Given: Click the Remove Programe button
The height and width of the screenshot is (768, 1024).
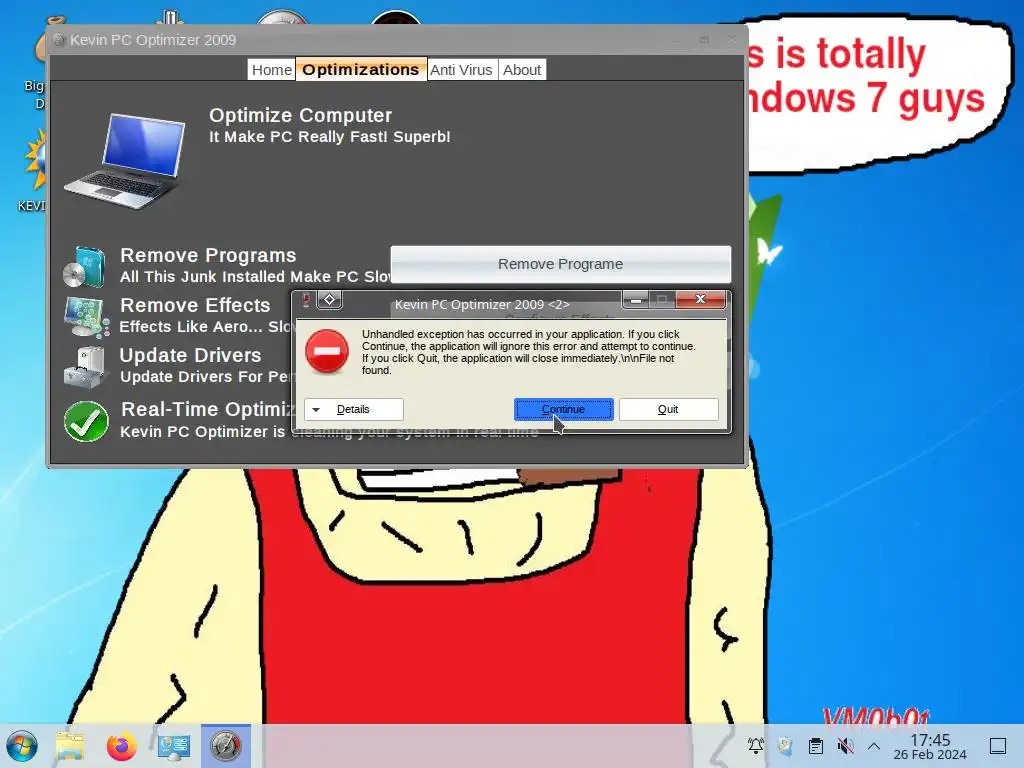Looking at the screenshot, I should click(x=560, y=264).
